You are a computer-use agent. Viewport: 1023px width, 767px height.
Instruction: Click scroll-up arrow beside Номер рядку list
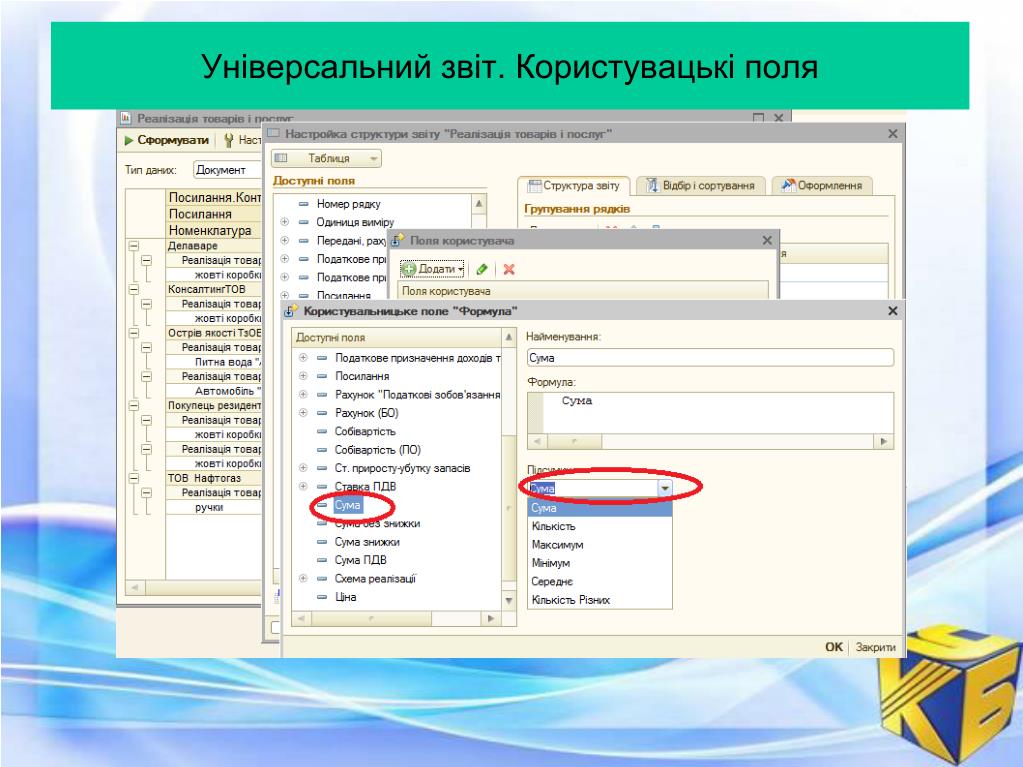479,203
